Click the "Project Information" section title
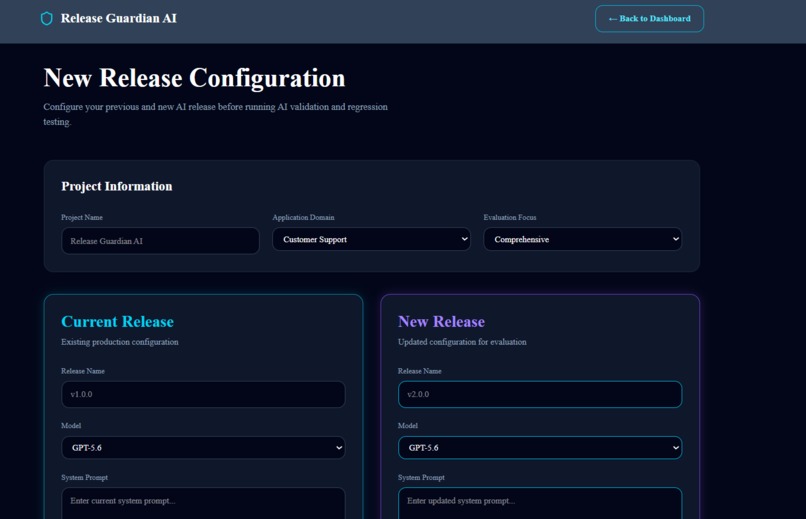 click(x=117, y=186)
